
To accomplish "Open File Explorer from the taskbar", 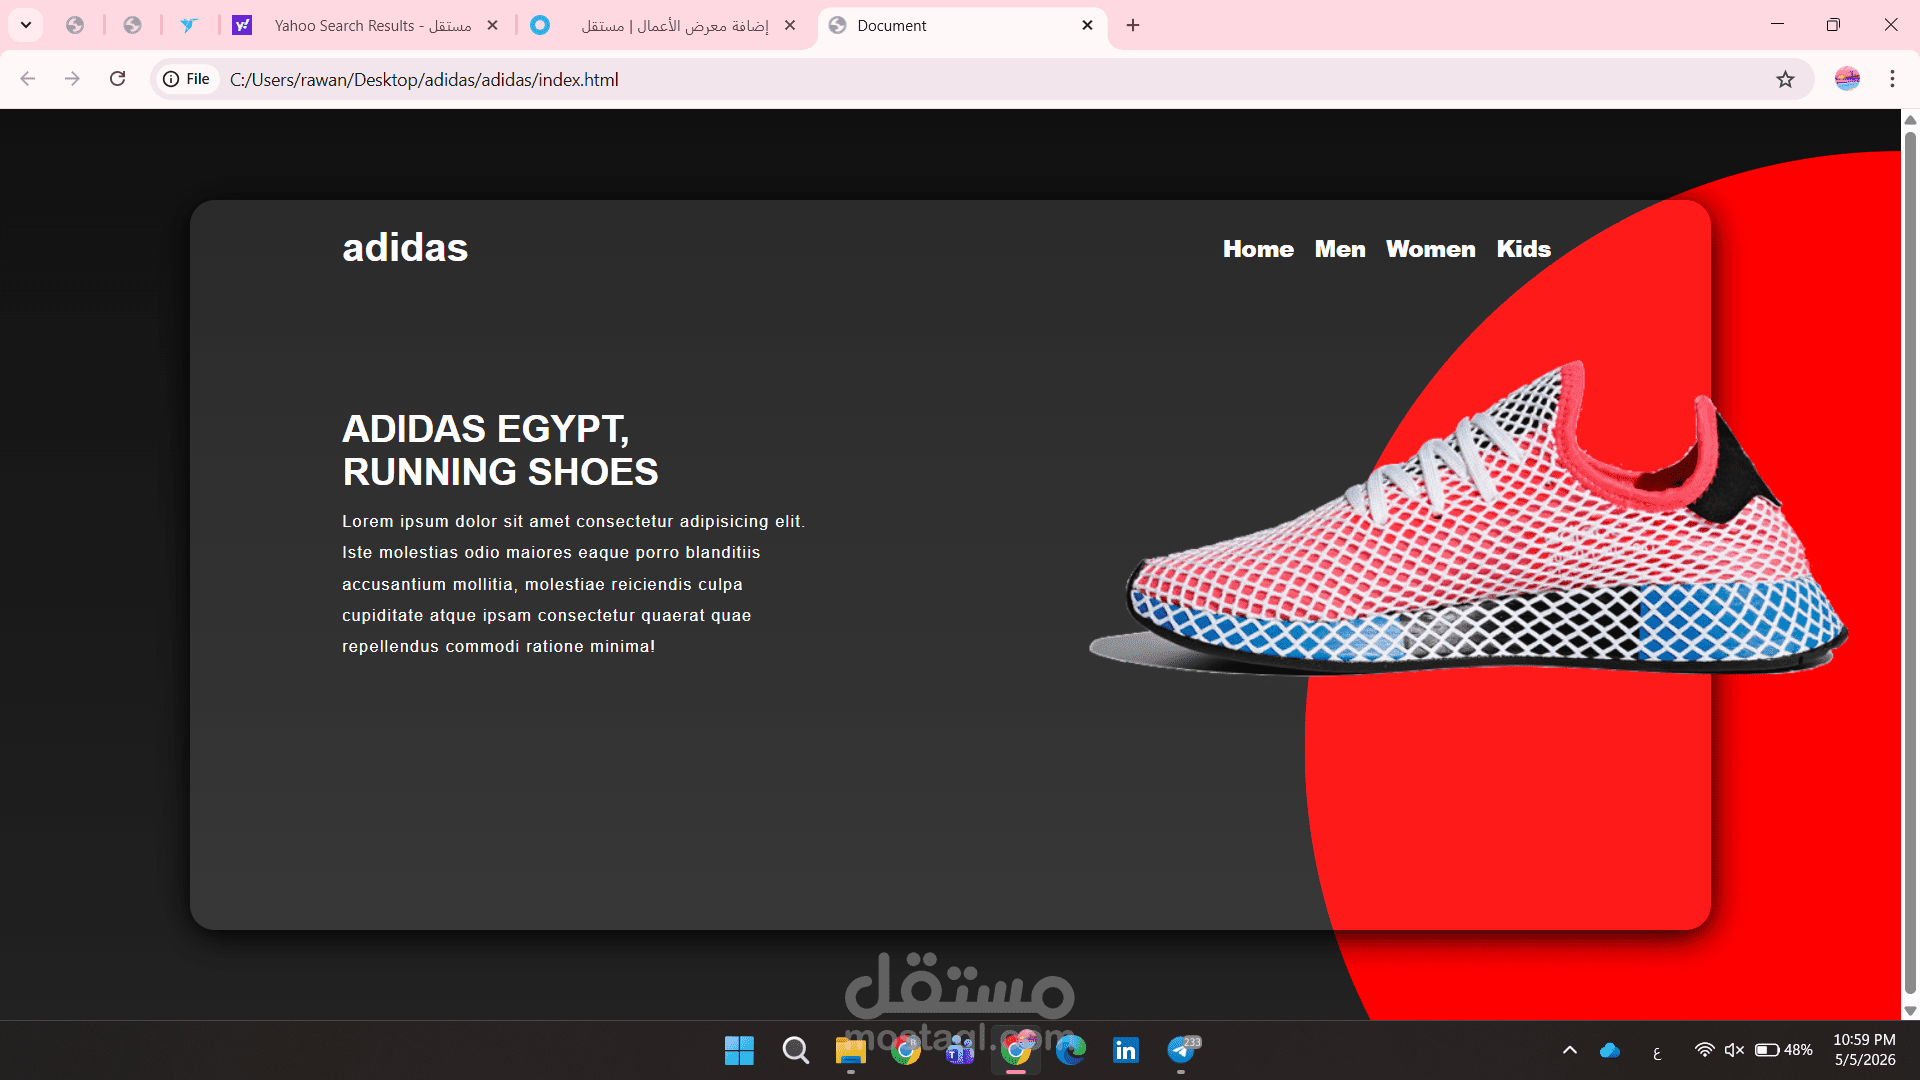I will click(x=850, y=1050).
